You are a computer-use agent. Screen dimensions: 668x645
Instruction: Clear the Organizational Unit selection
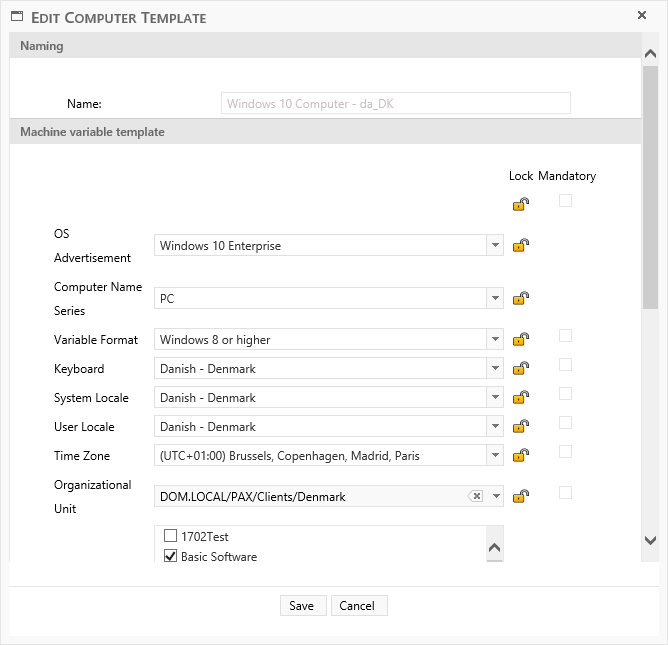476,497
